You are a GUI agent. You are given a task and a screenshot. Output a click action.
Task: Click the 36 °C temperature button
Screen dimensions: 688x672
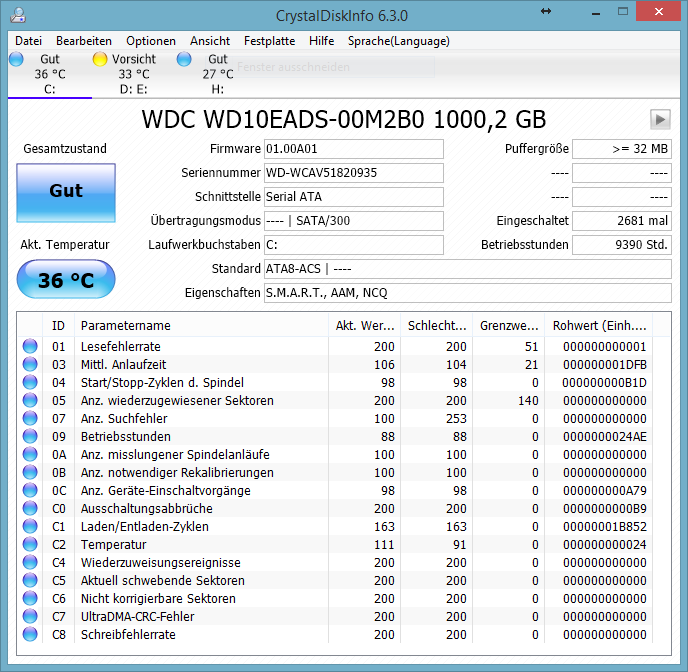[x=66, y=279]
